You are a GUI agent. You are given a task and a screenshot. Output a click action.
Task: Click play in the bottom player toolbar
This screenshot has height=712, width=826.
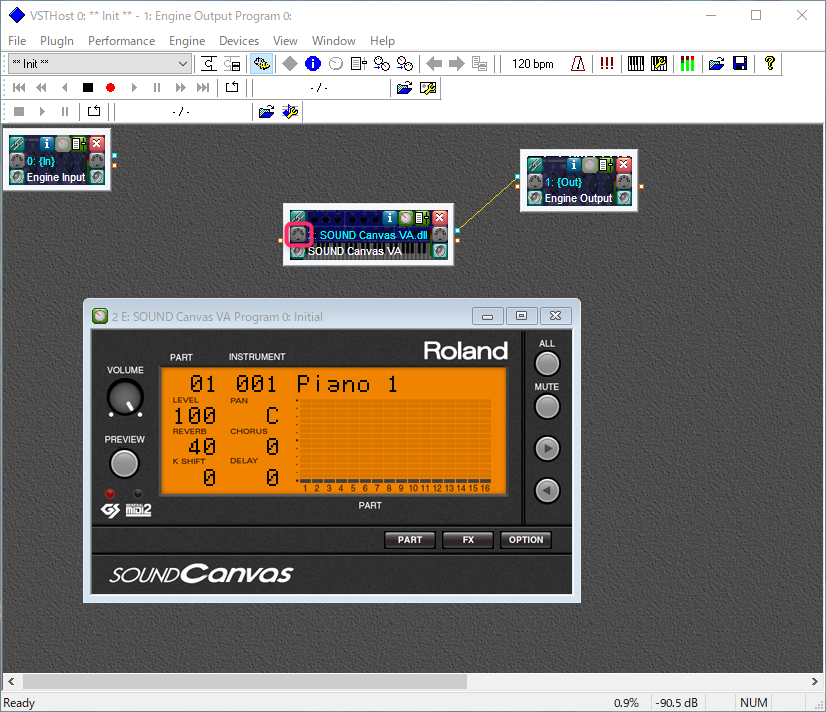[42, 111]
